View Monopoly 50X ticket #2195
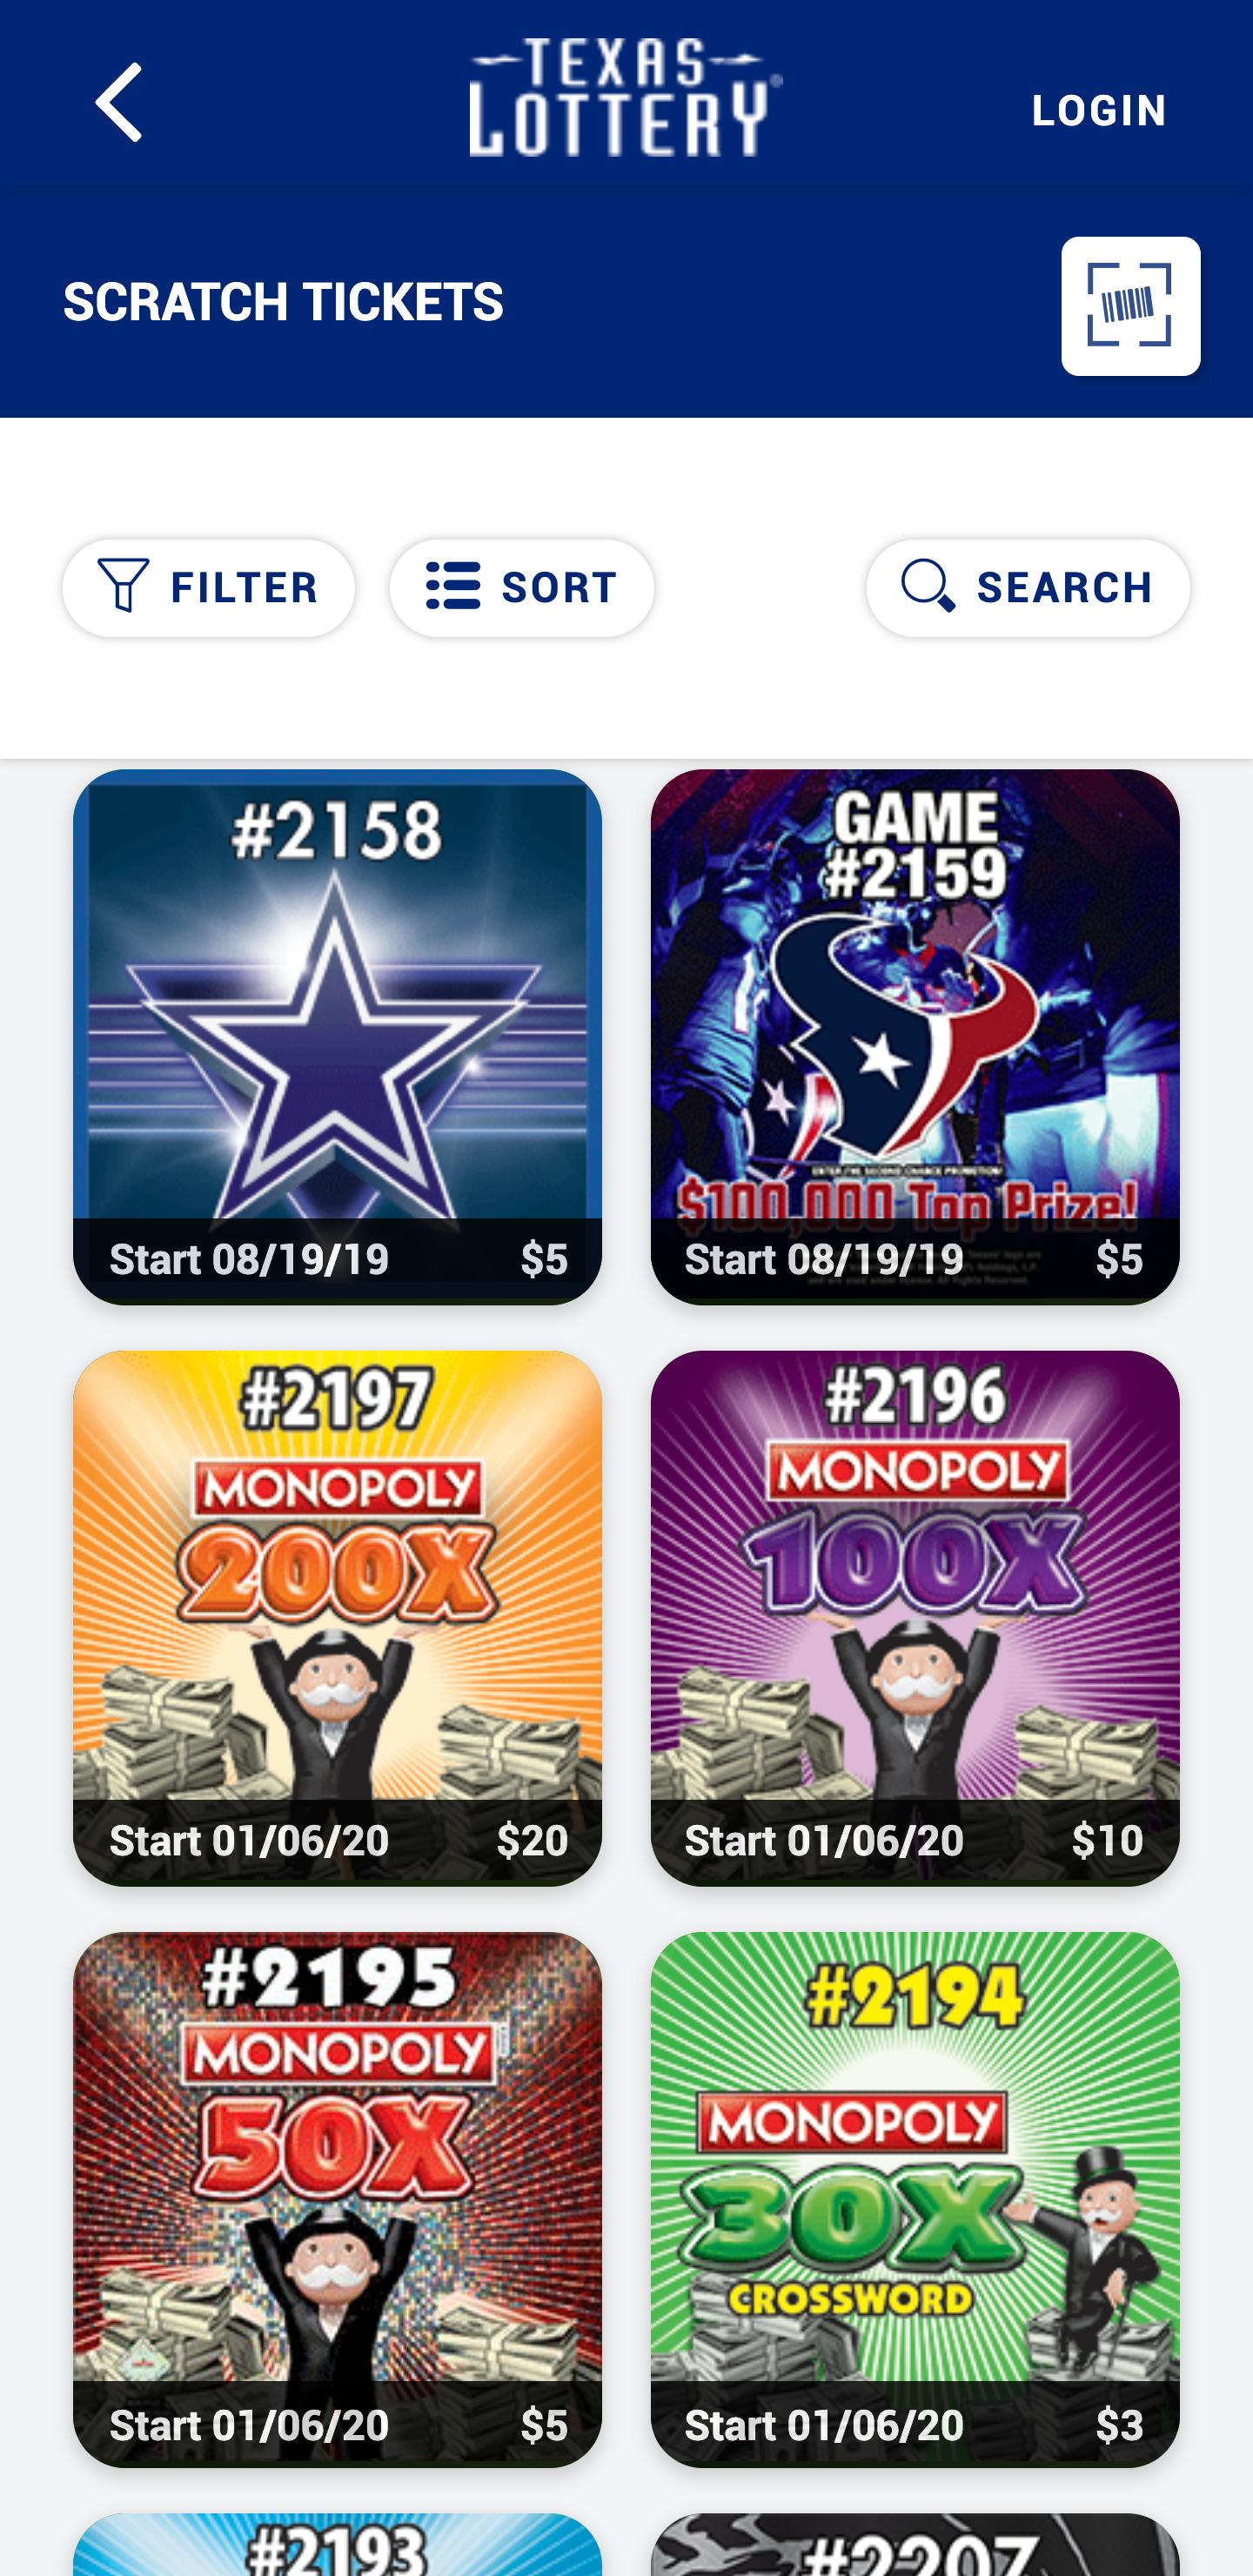 [x=337, y=2200]
